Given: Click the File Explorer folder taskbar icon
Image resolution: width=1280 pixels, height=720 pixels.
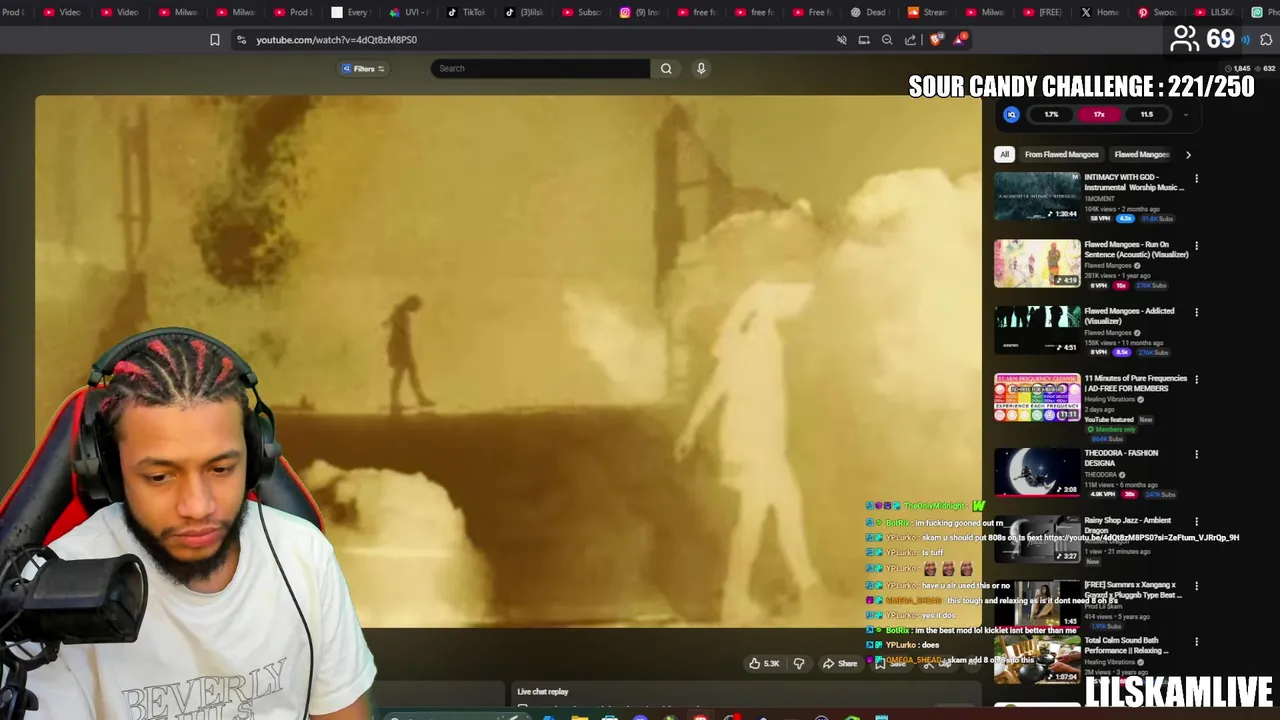Looking at the screenshot, I should coord(579,716).
